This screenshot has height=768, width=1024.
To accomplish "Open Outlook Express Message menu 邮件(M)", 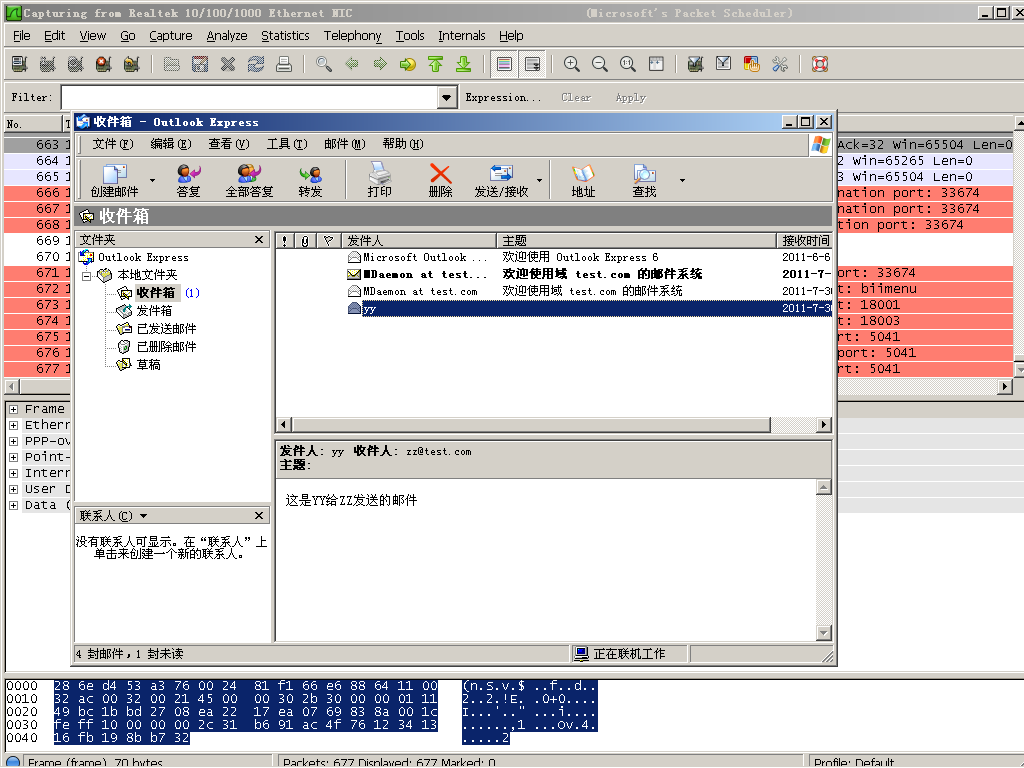I will [x=345, y=144].
